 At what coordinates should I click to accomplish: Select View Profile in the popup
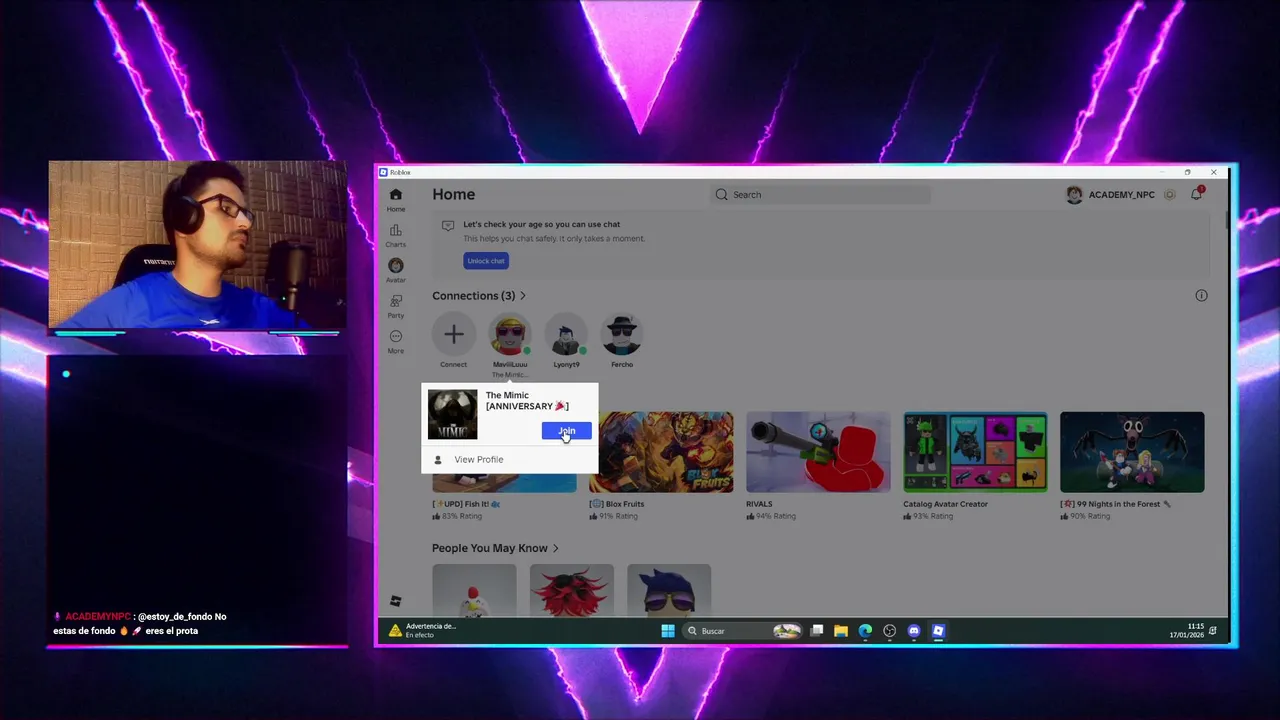point(479,460)
